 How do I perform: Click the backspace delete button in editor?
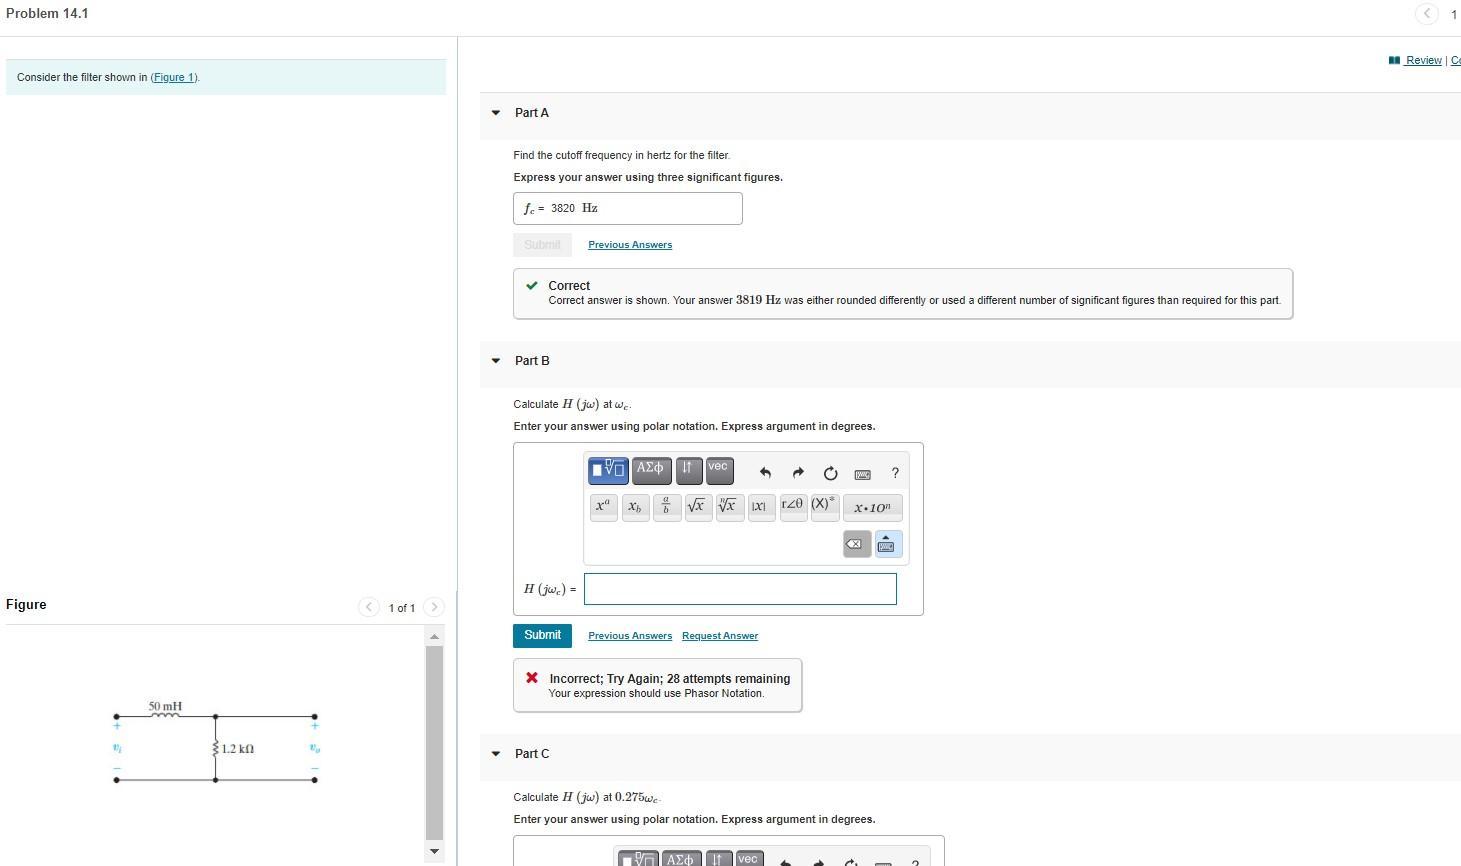tap(856, 544)
